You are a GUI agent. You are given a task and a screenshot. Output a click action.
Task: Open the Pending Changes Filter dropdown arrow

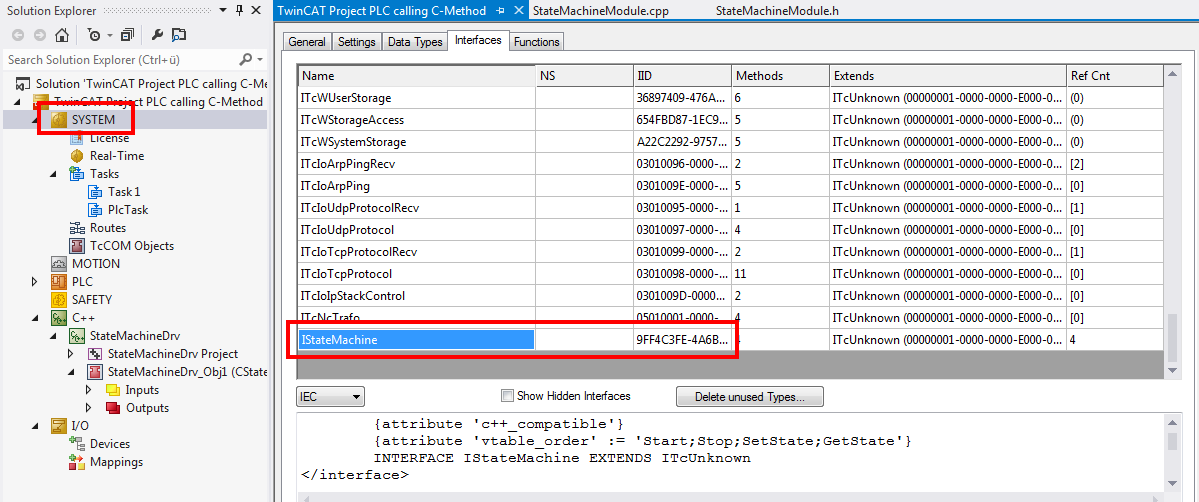(x=109, y=36)
